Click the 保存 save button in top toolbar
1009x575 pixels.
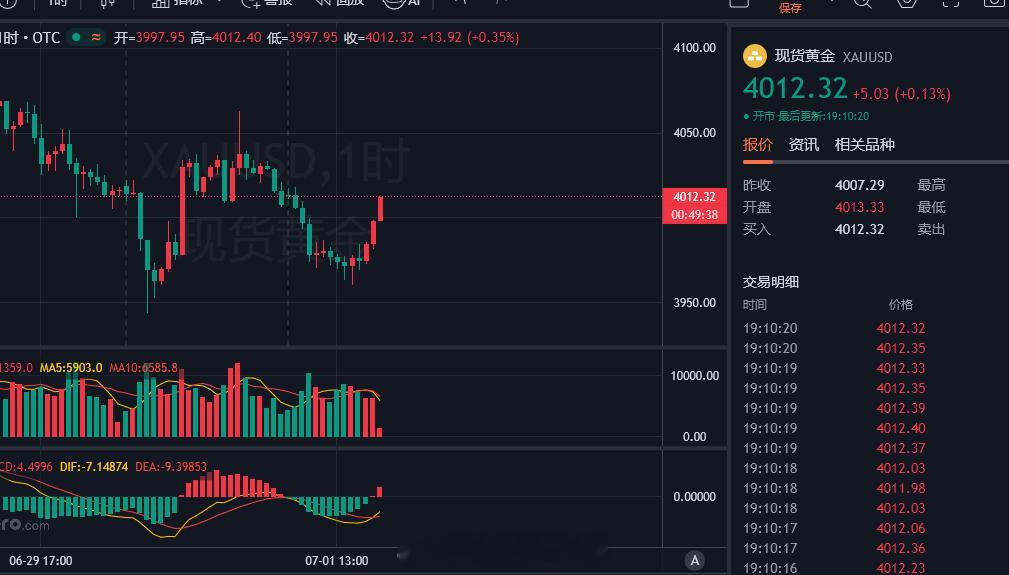[x=790, y=8]
